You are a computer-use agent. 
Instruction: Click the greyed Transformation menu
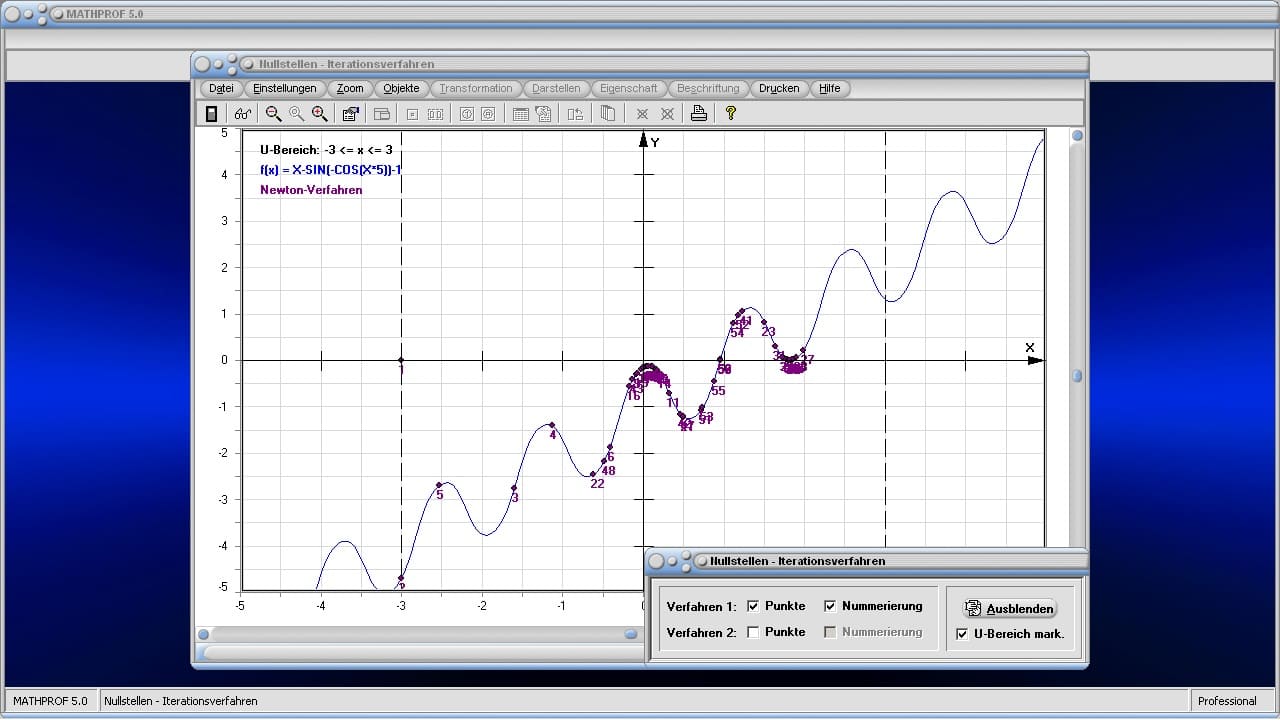[x=476, y=88]
